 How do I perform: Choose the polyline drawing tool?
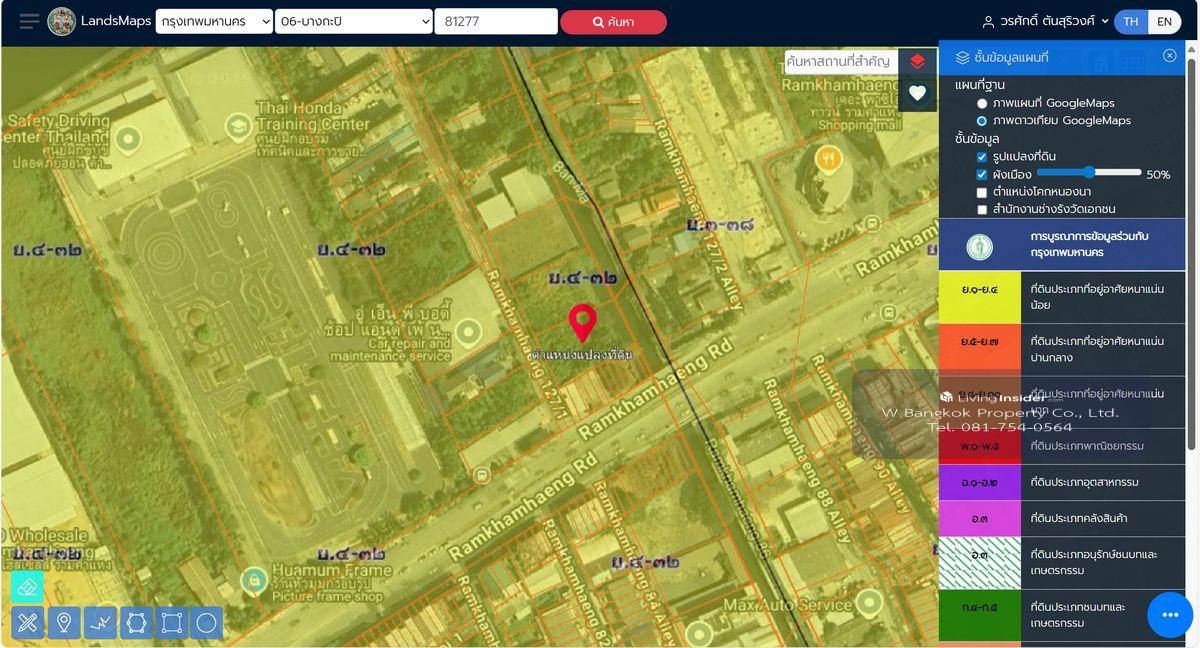click(100, 623)
